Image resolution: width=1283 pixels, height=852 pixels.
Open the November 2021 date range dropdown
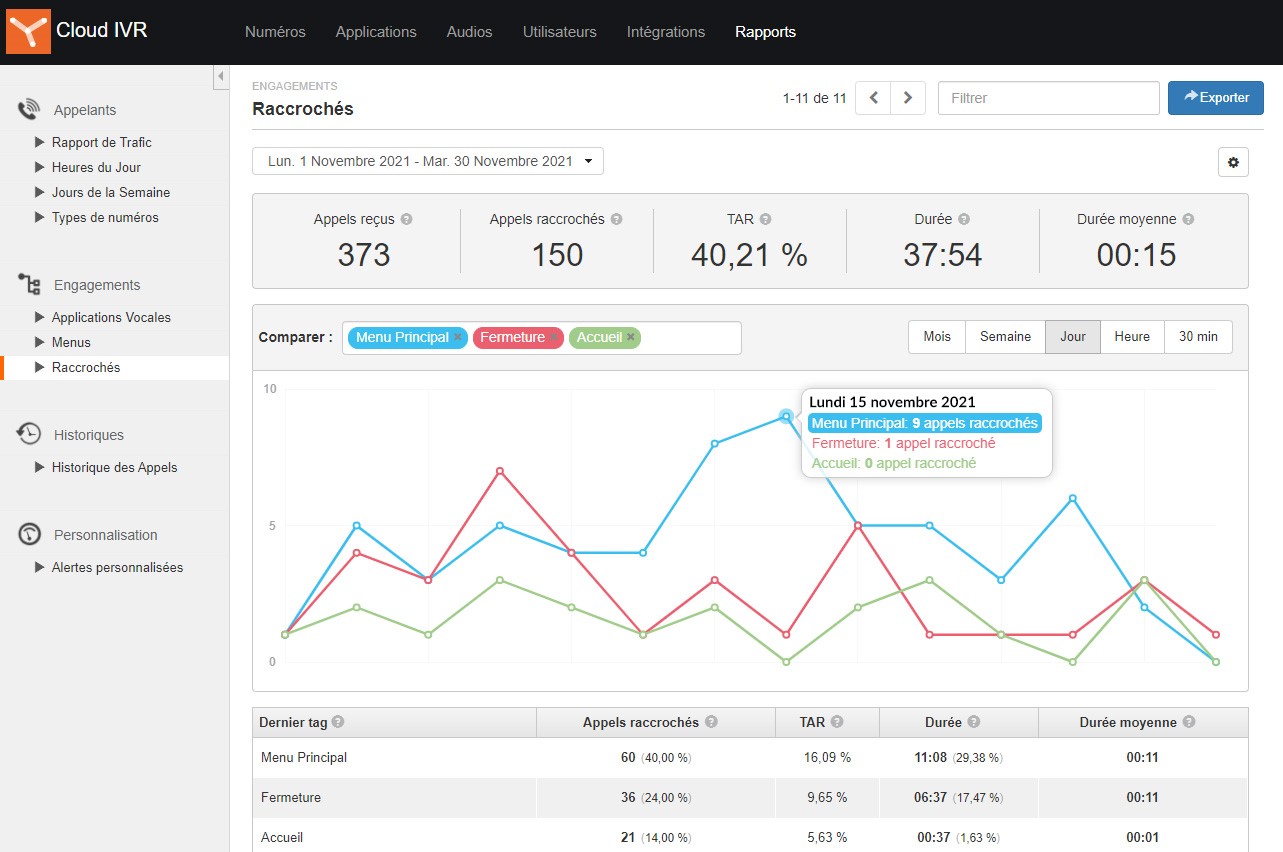[x=428, y=161]
